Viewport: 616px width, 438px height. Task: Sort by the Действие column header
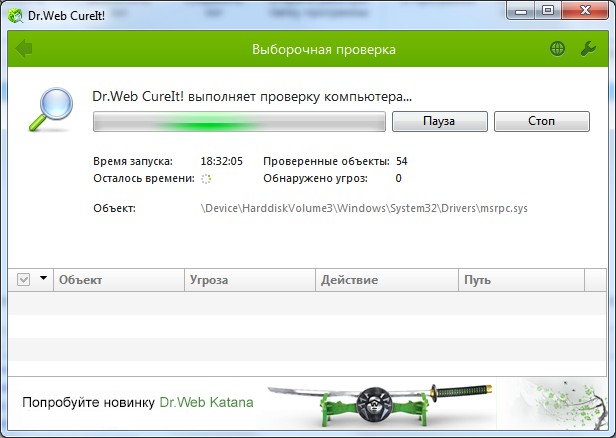coord(387,280)
